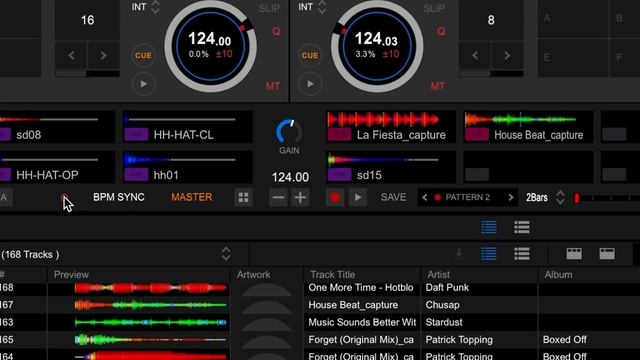This screenshot has height=360, width=640.
Task: Trigger the hh01 sampler slot
Action: 187,167
